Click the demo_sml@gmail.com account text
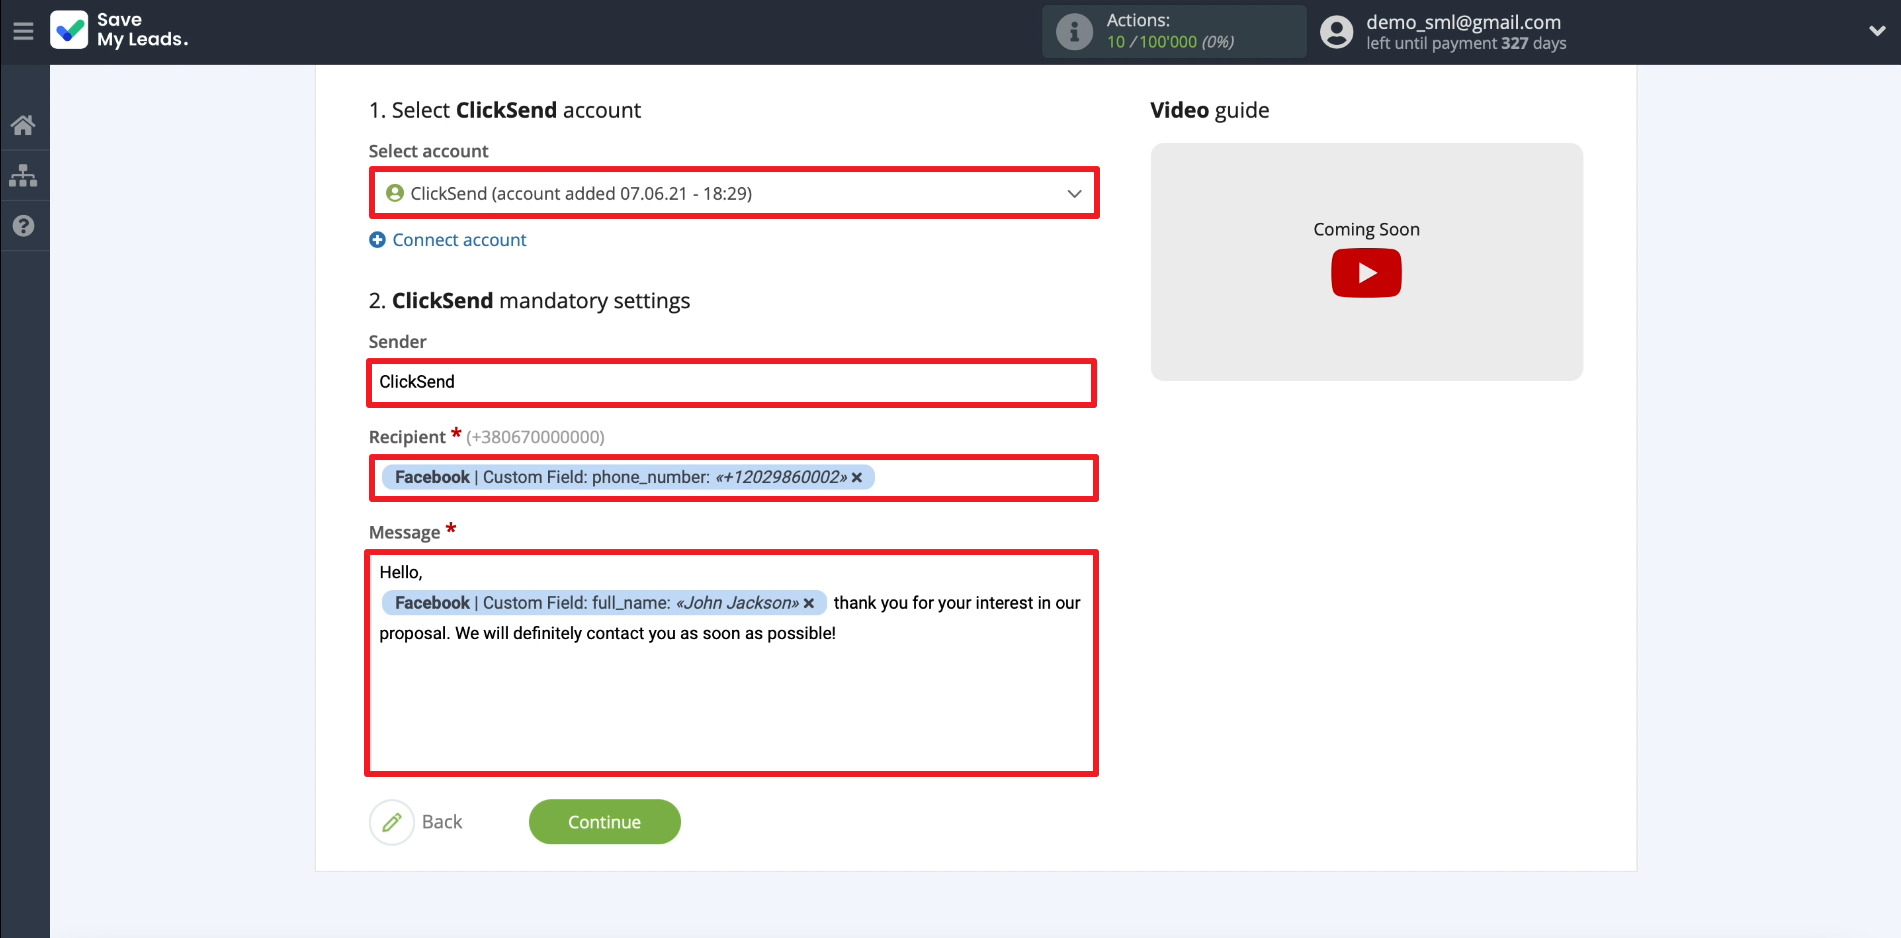1901x938 pixels. pyautogui.click(x=1463, y=22)
